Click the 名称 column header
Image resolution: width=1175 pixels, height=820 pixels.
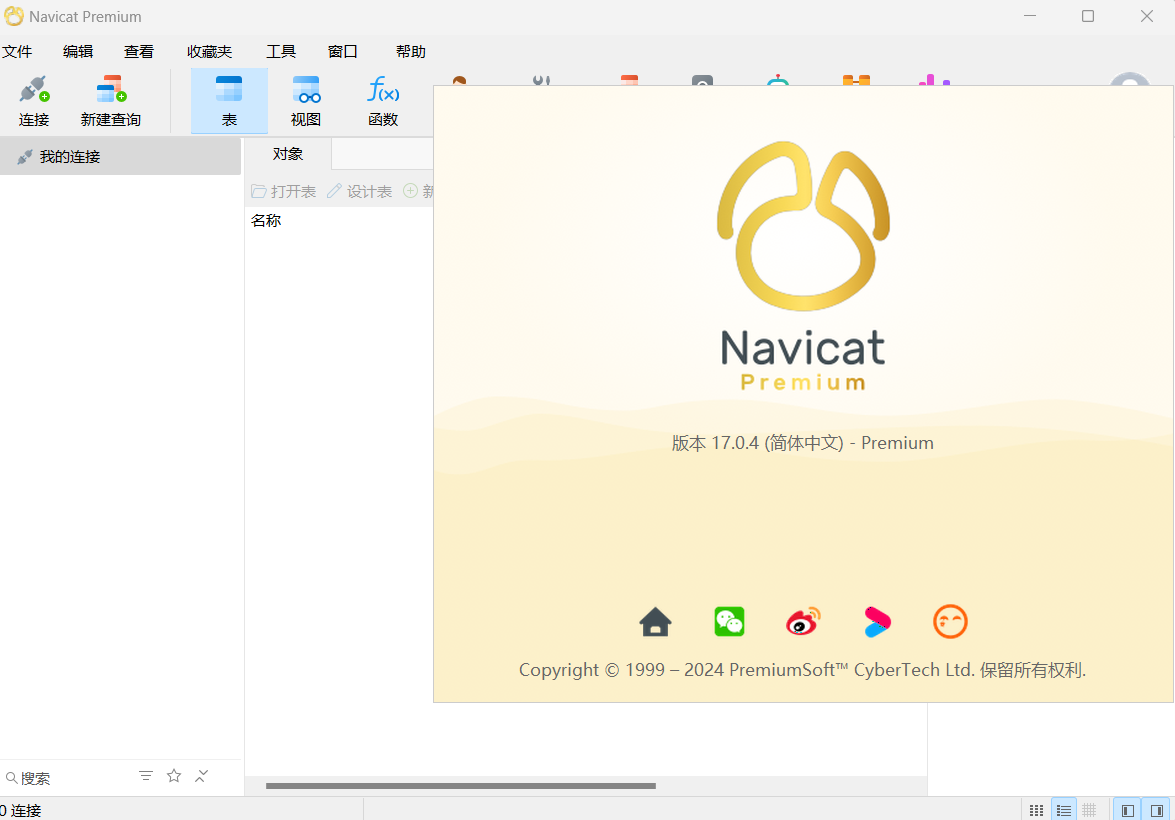(x=266, y=220)
